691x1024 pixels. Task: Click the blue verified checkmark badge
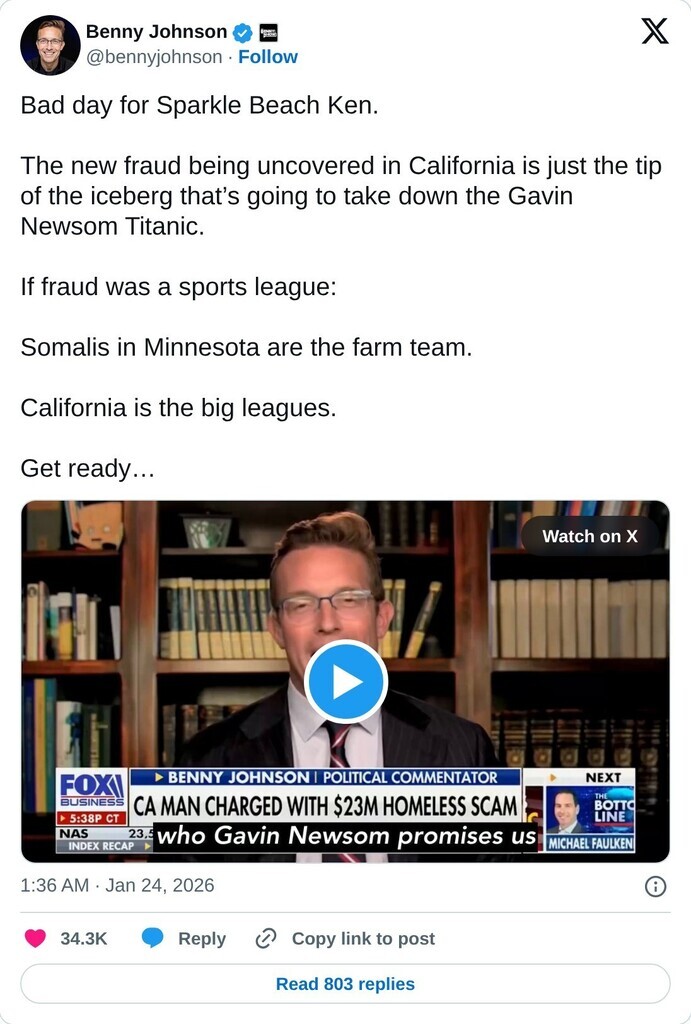[243, 32]
